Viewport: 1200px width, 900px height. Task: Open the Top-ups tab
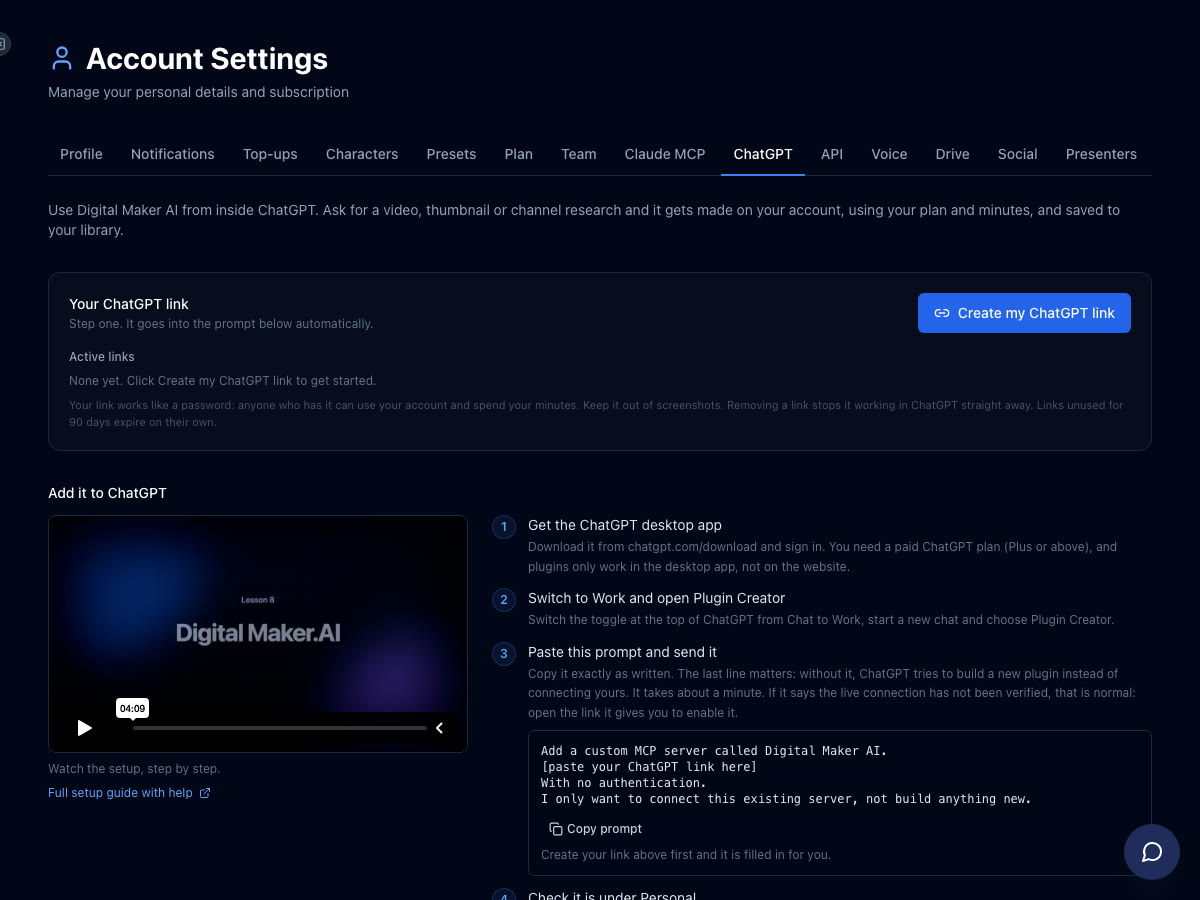point(270,154)
